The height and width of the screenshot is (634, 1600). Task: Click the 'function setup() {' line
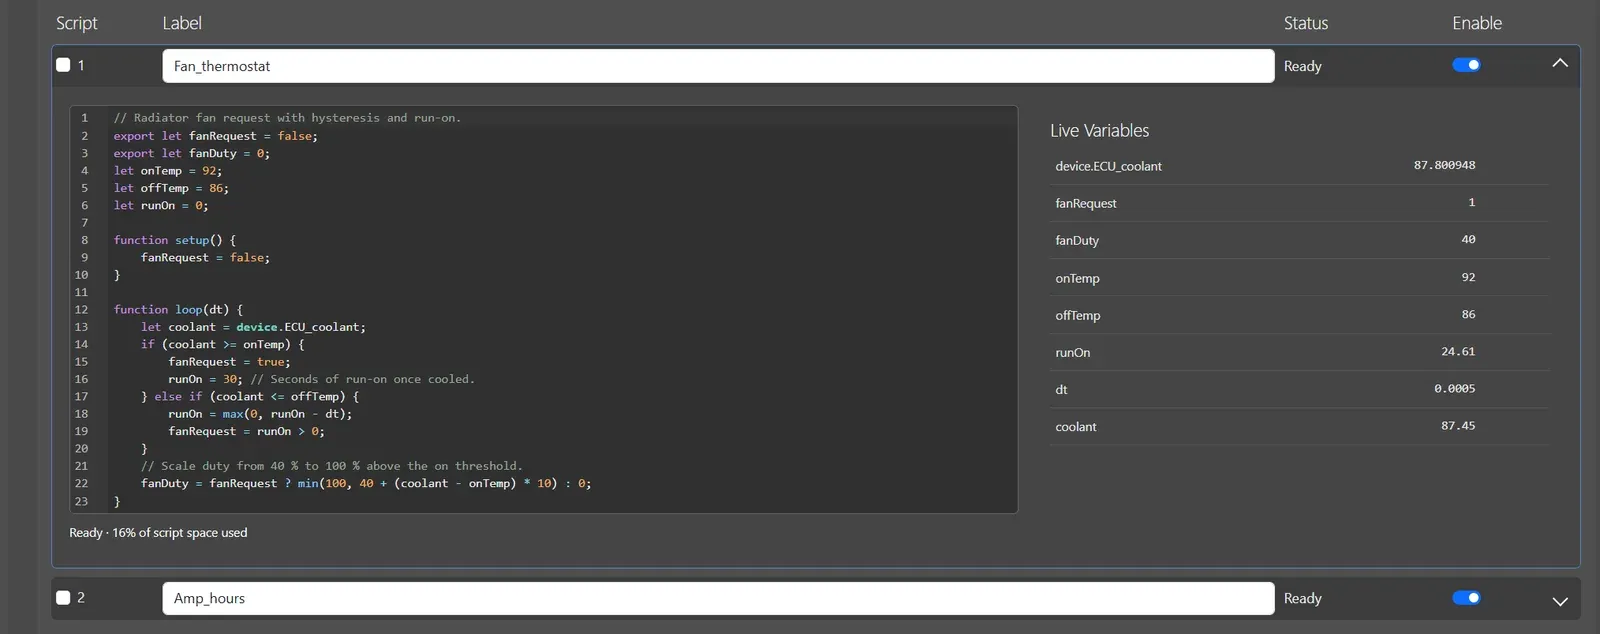tap(175, 240)
